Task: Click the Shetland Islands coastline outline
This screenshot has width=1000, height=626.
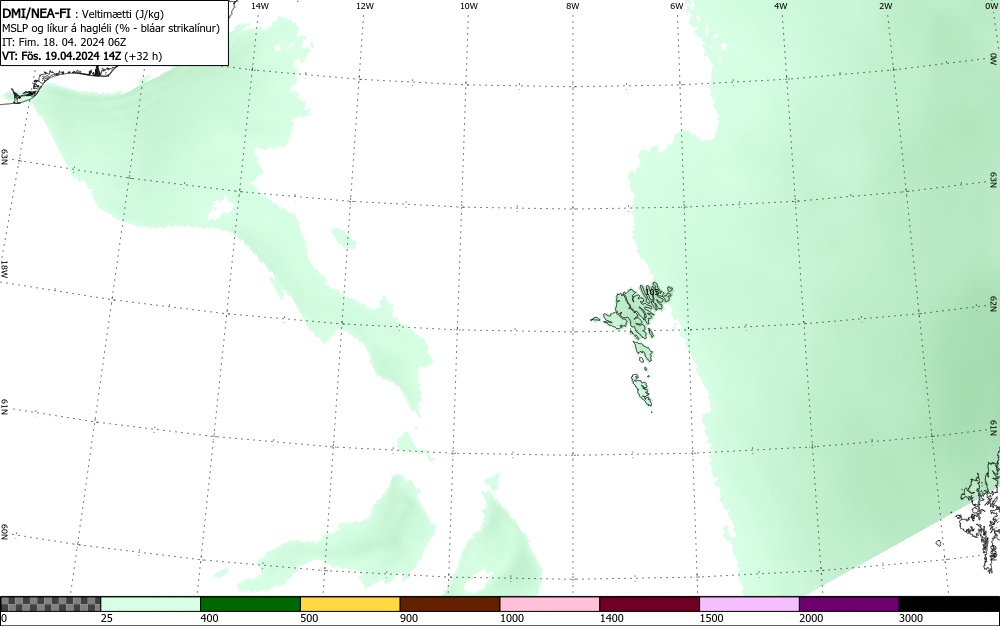Action: point(982,510)
